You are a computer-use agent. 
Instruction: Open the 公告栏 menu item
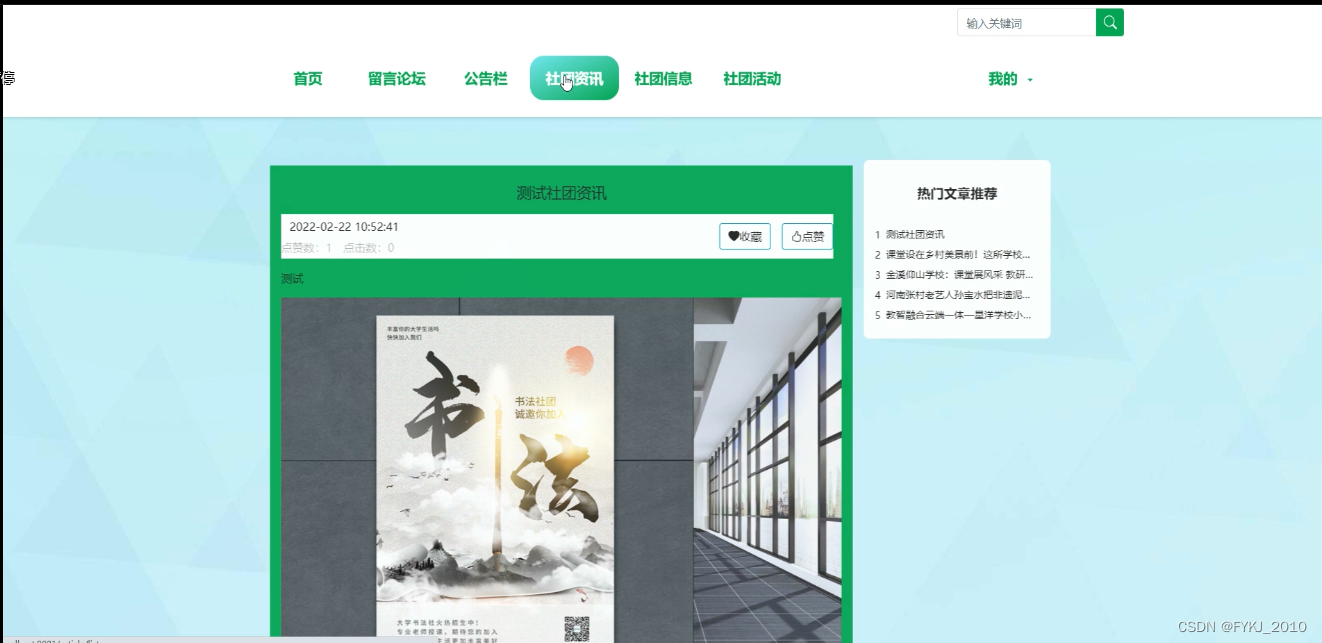pos(486,79)
